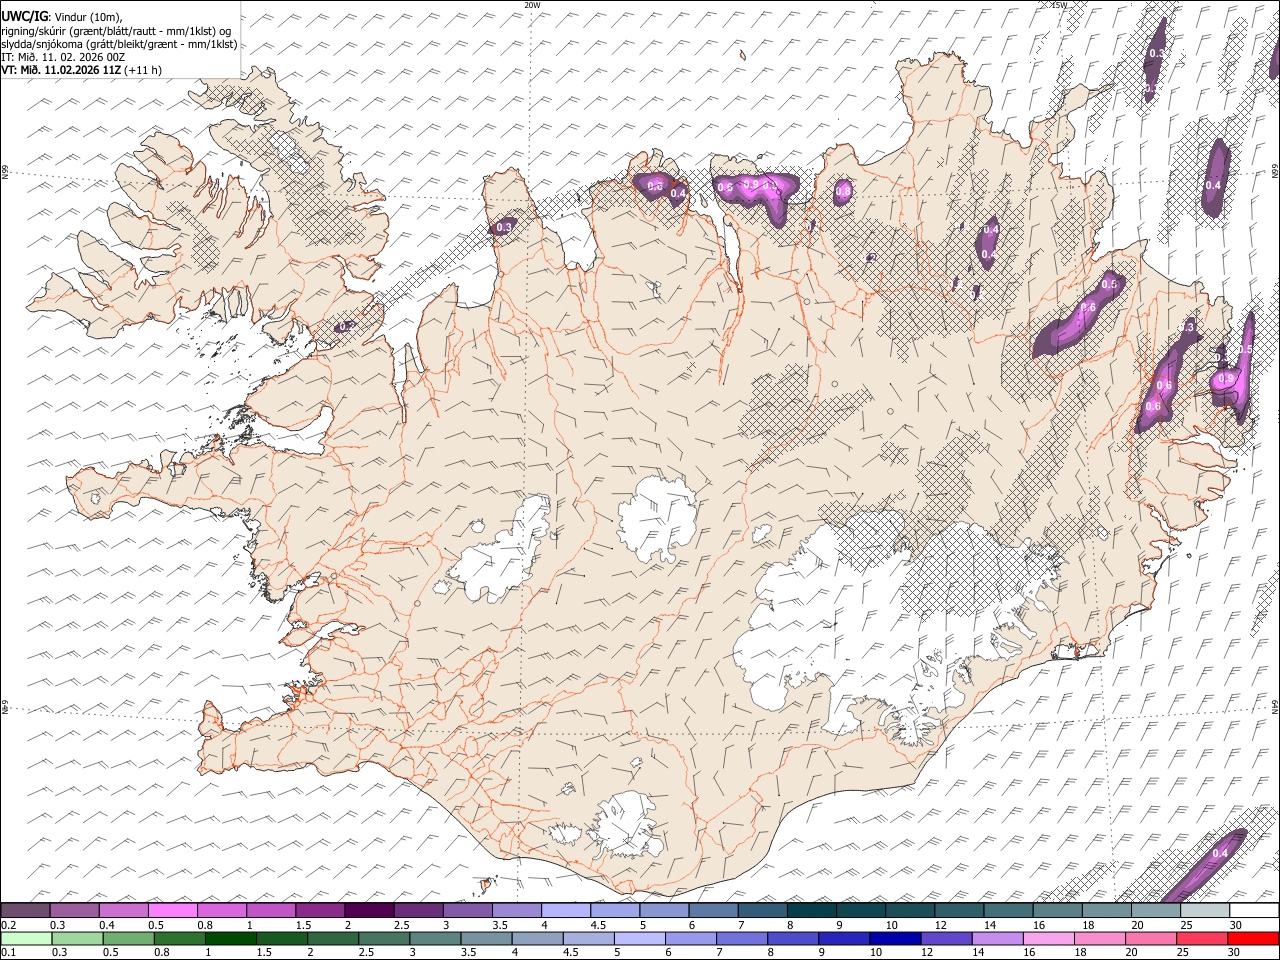
Task: Pick the pale green bottom-row swatch labeled 0.1
Action: click(x=25, y=939)
